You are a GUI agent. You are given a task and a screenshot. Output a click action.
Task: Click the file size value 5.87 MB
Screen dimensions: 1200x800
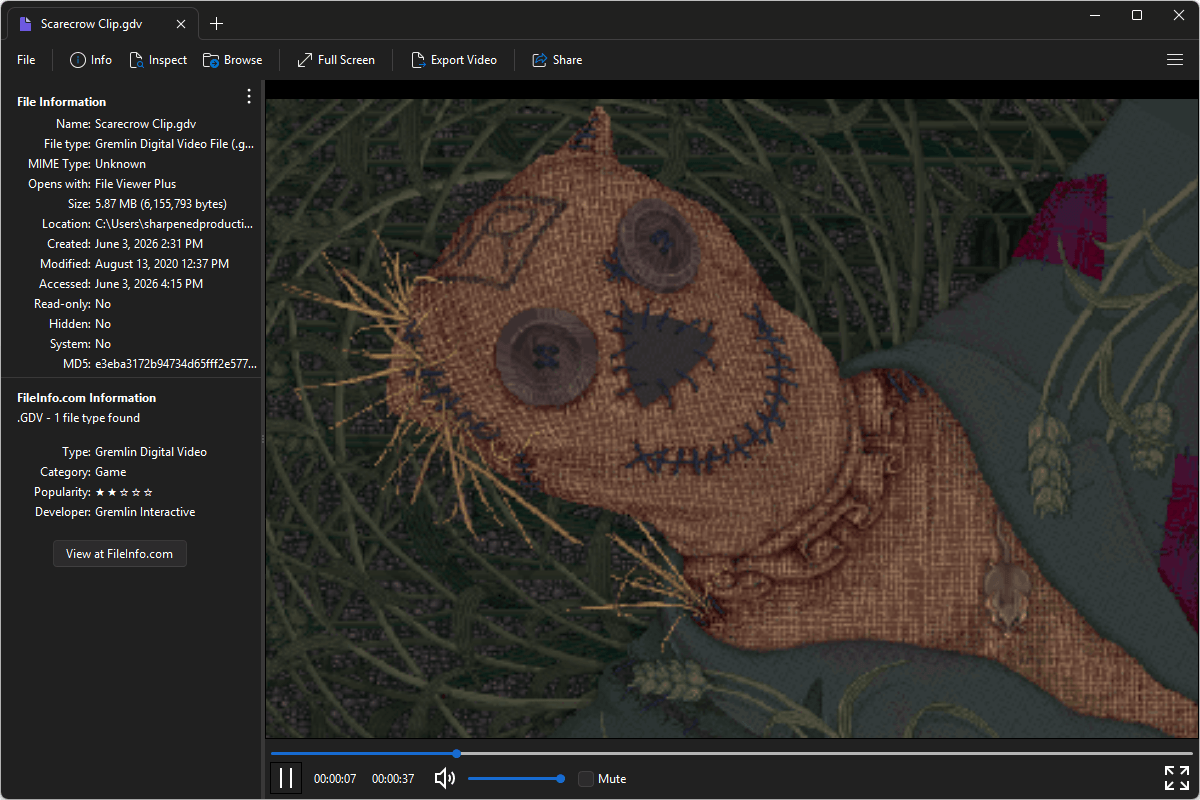click(x=161, y=204)
